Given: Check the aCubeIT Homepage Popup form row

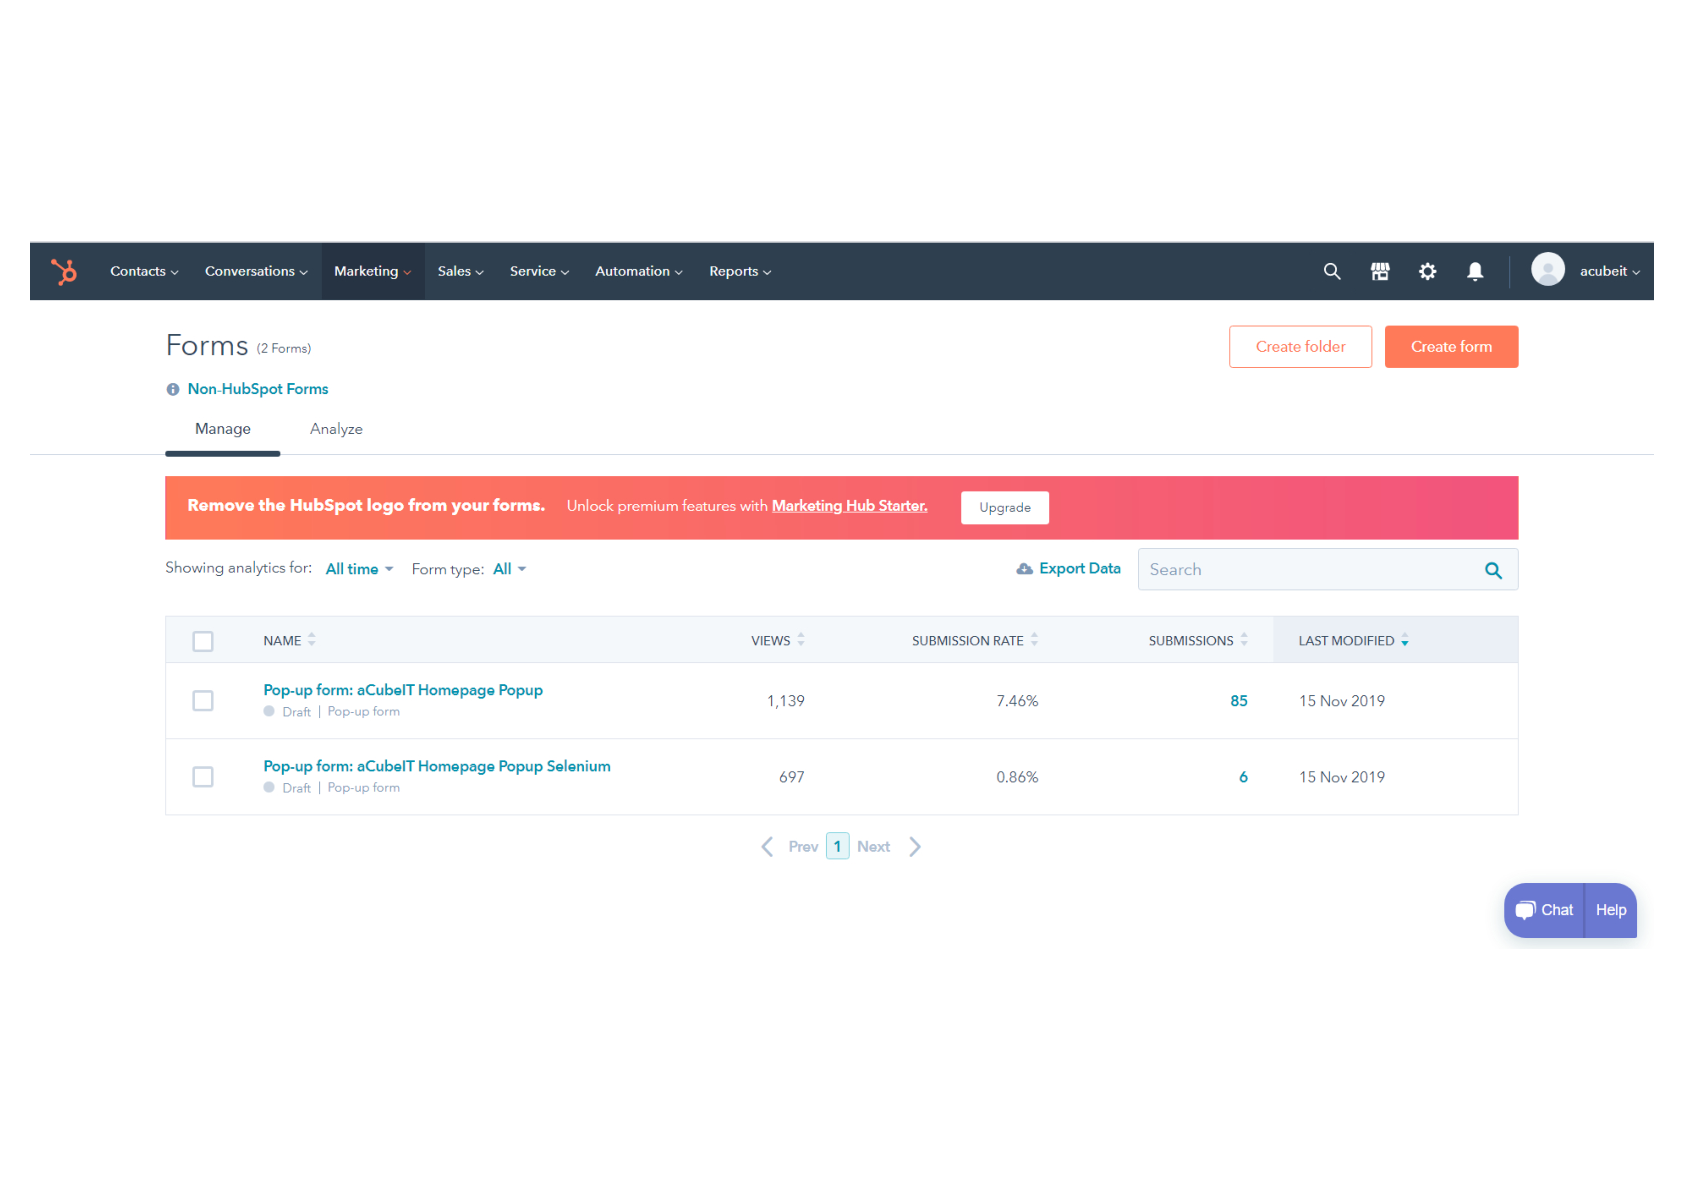Looking at the screenshot, I should click(x=203, y=701).
